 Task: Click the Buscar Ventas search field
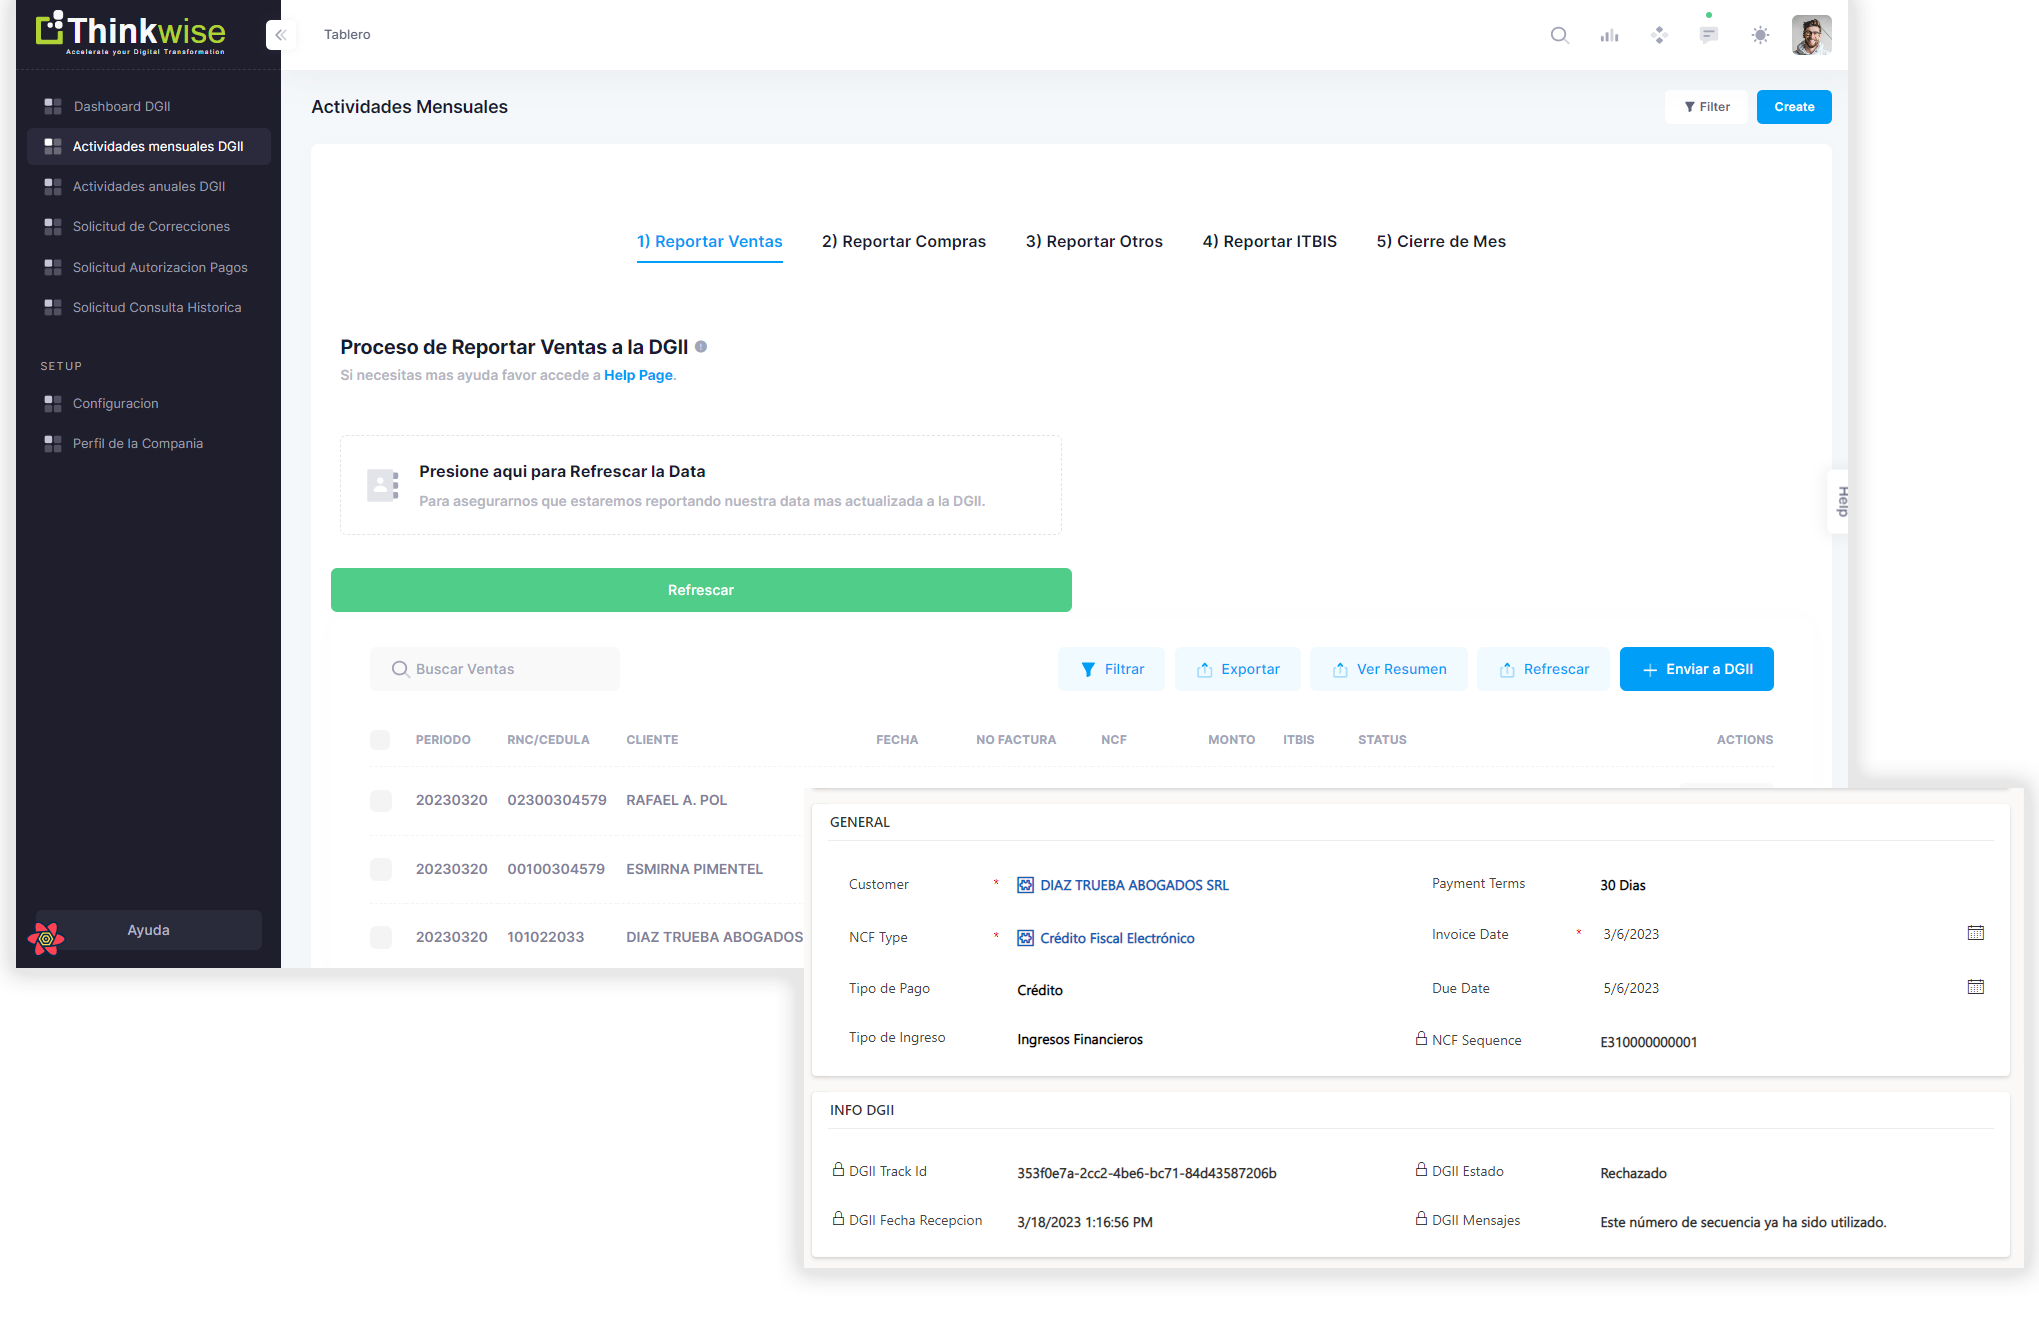[x=495, y=669]
